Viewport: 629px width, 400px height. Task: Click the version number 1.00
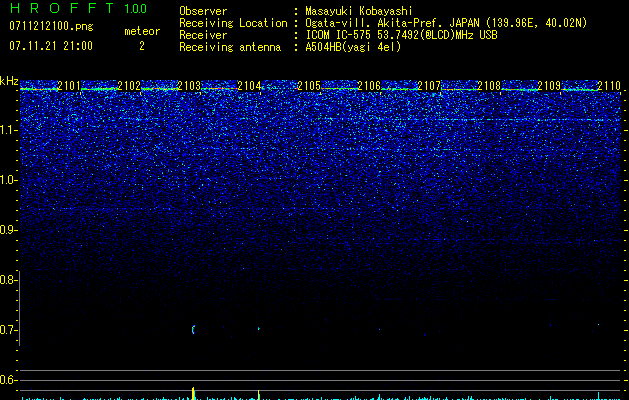click(x=135, y=8)
